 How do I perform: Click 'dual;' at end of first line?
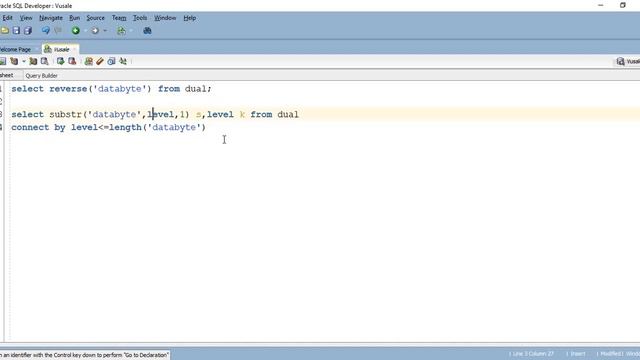point(198,89)
